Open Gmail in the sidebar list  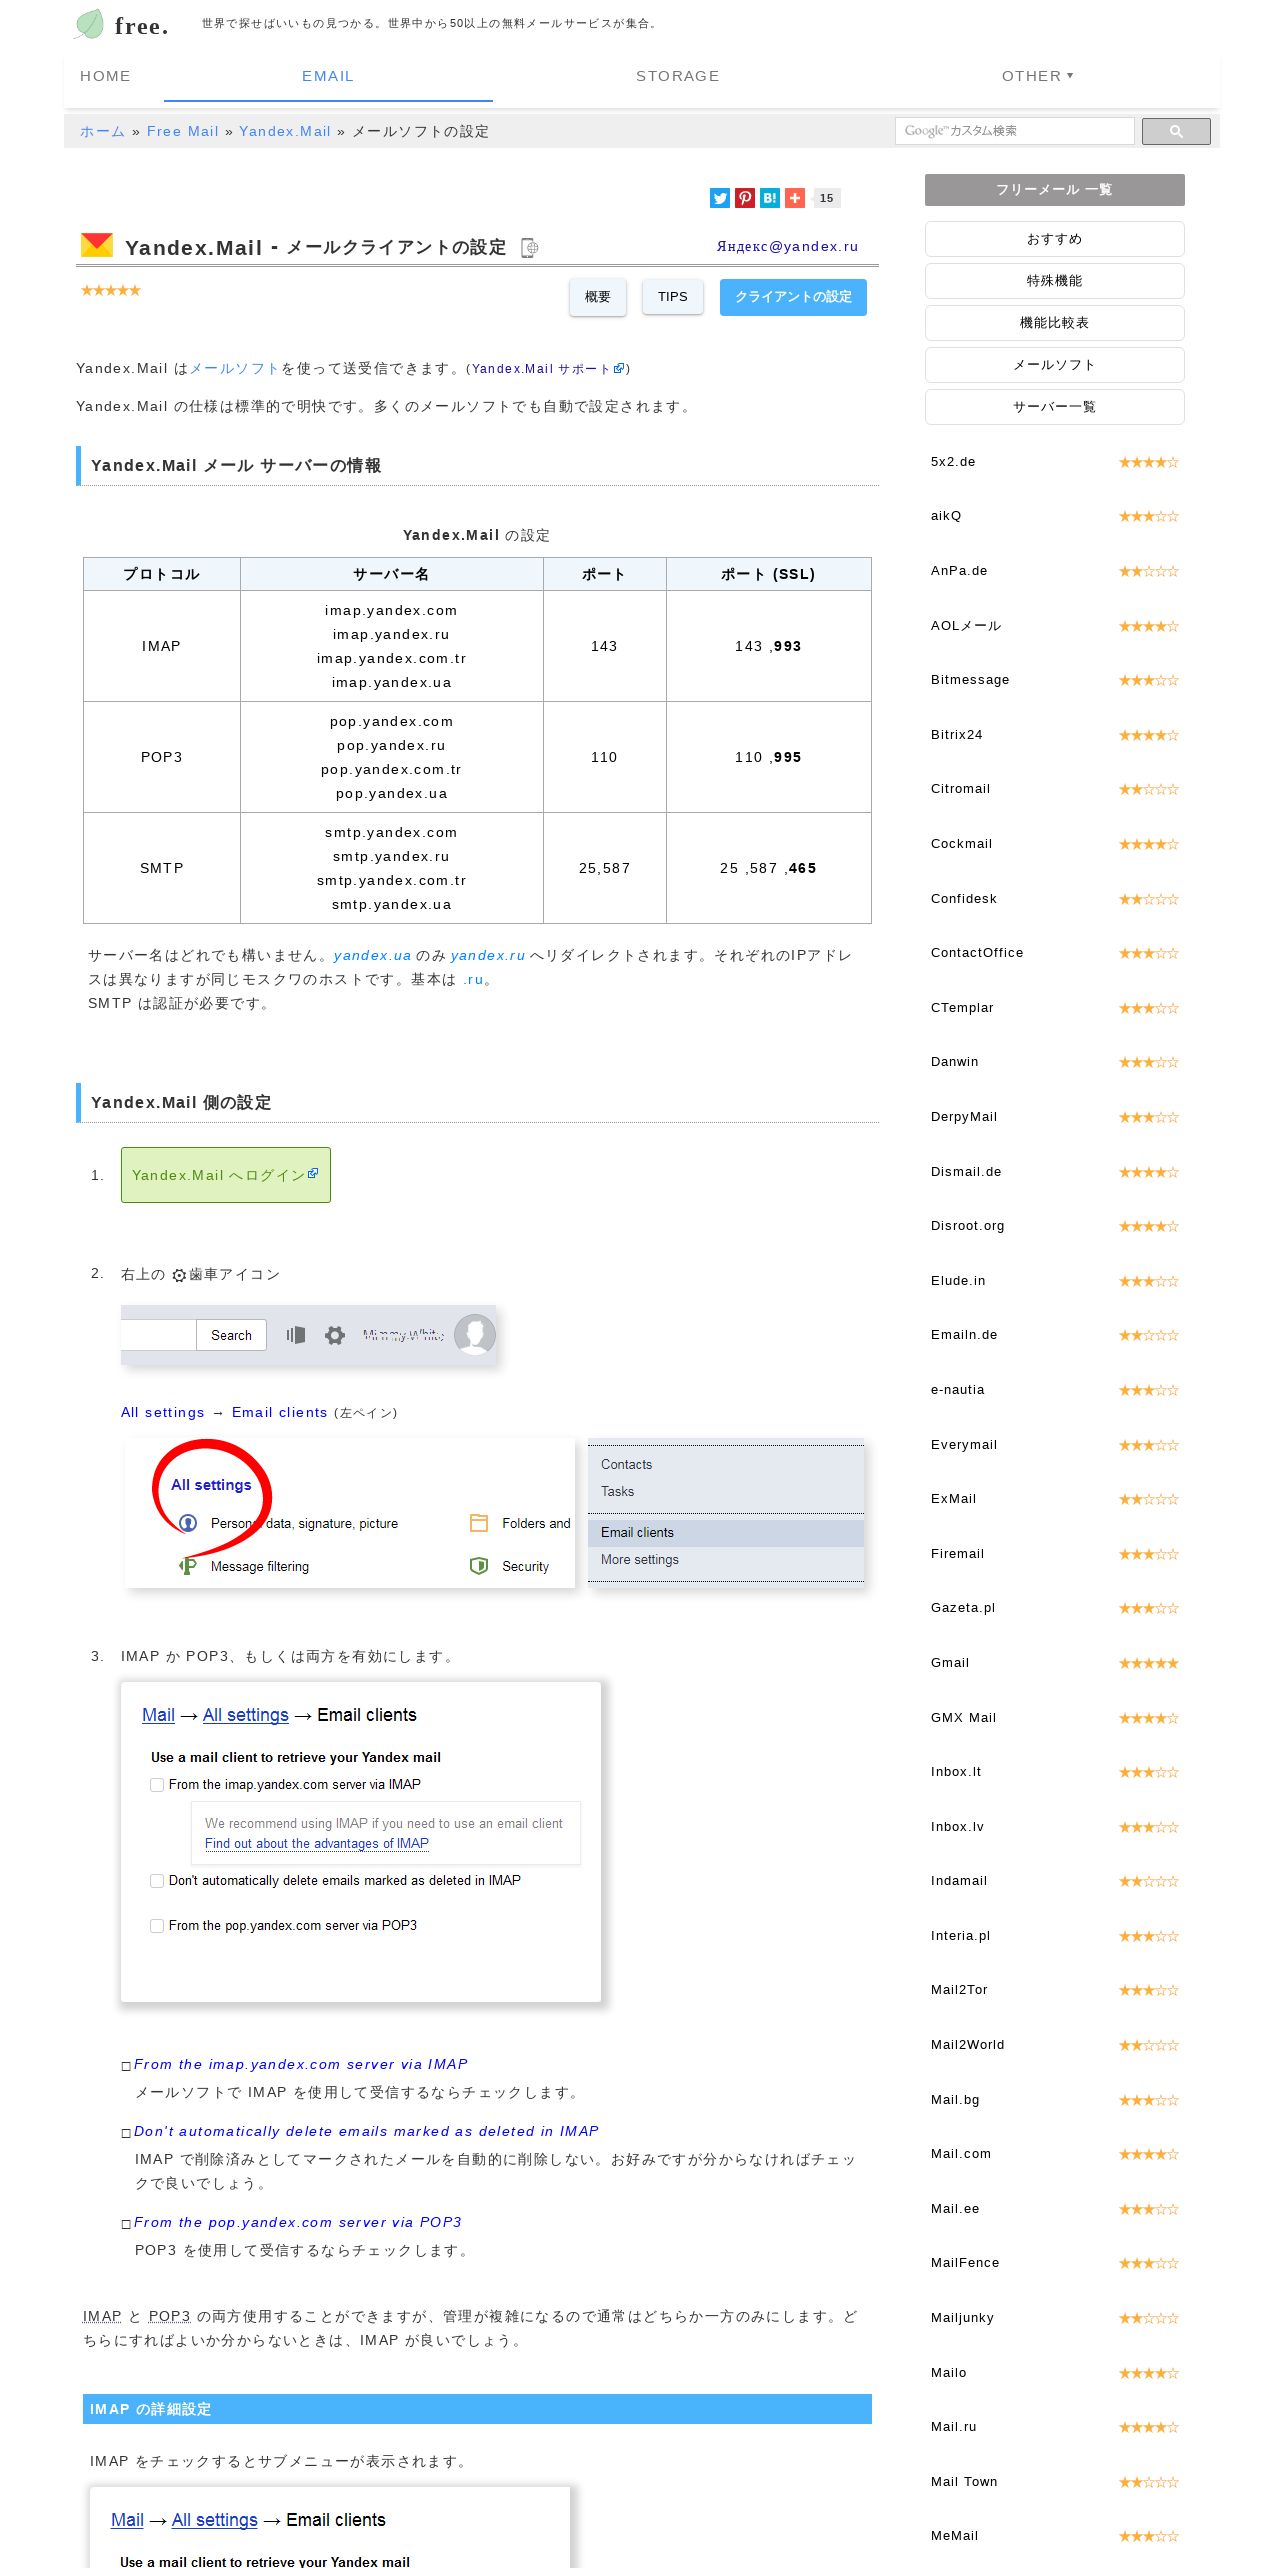click(950, 1663)
